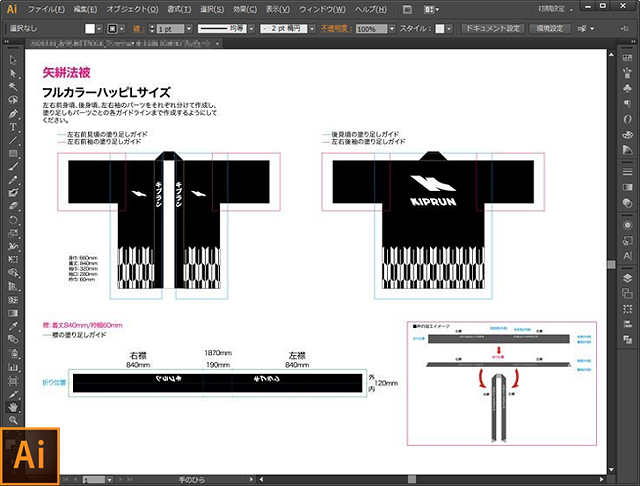Open the stroke weight dropdown
Image resolution: width=640 pixels, height=486 pixels.
(189, 29)
